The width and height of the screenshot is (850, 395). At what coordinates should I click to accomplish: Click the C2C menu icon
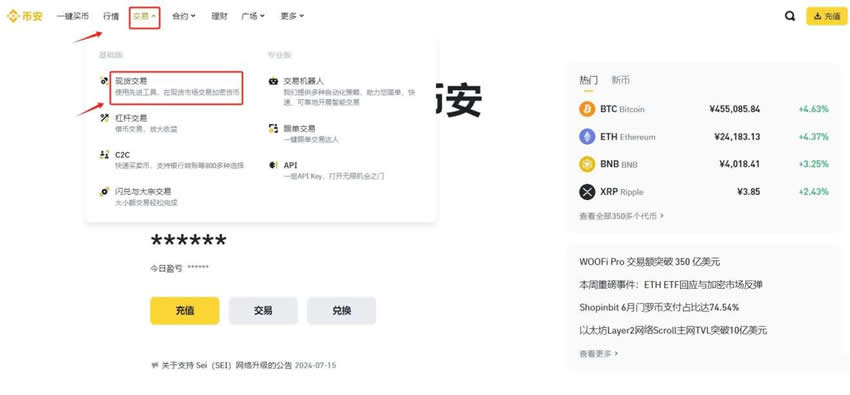click(x=105, y=154)
